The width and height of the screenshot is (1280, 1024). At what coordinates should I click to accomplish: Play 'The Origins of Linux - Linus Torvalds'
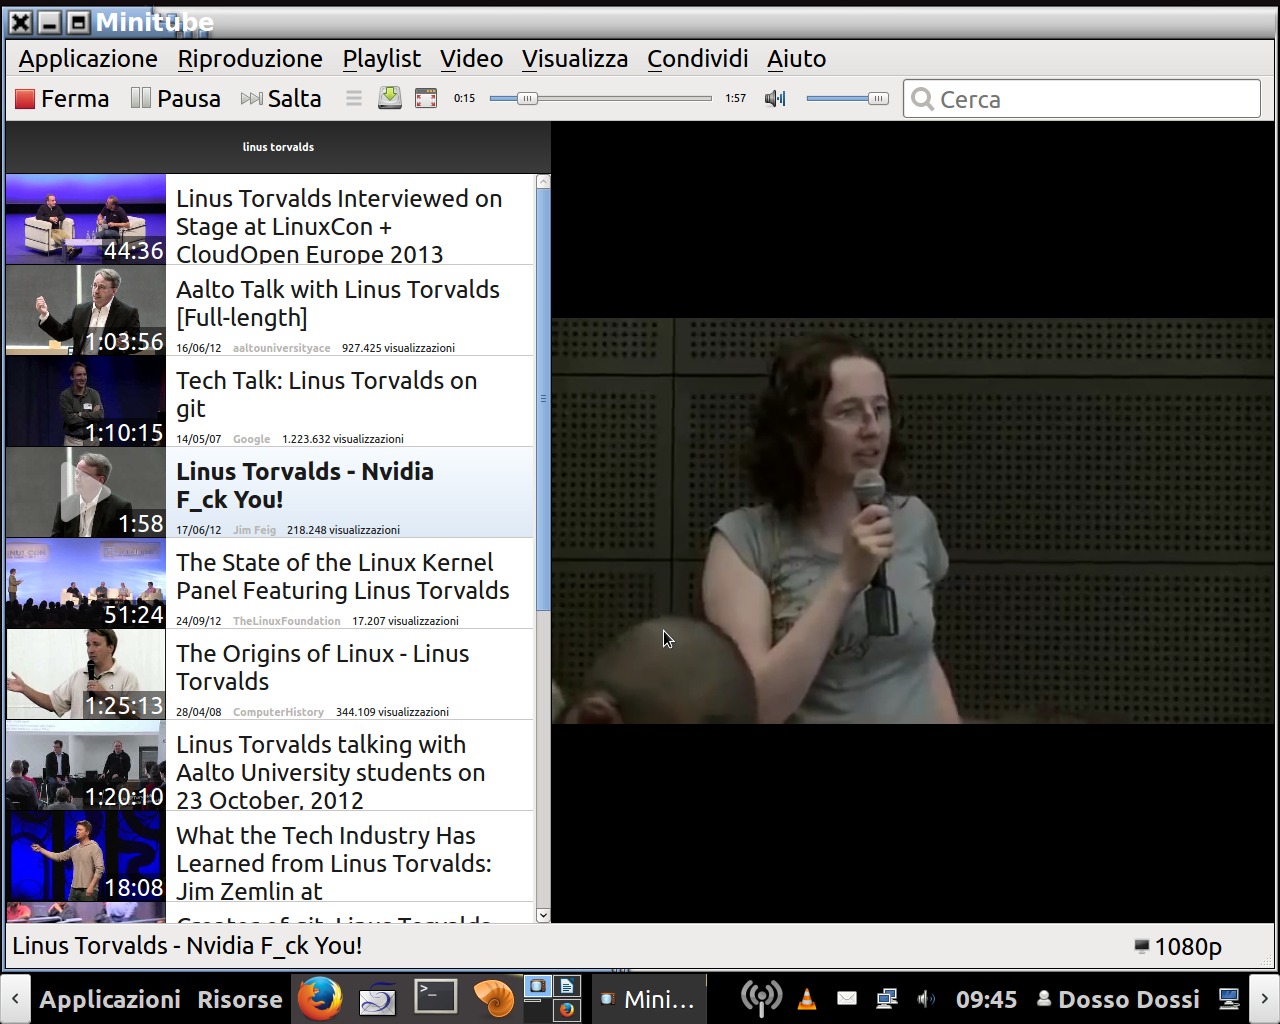coord(322,667)
